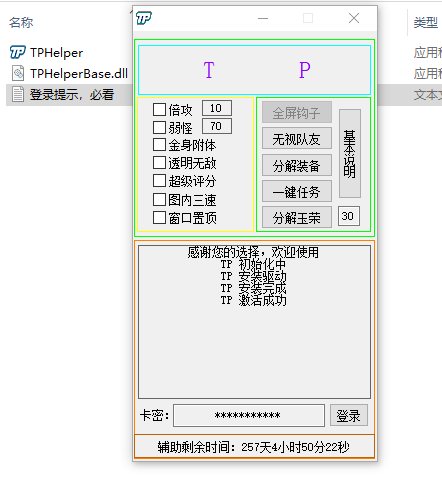Click the 弱怪 value field showing 70

[x=217, y=126]
